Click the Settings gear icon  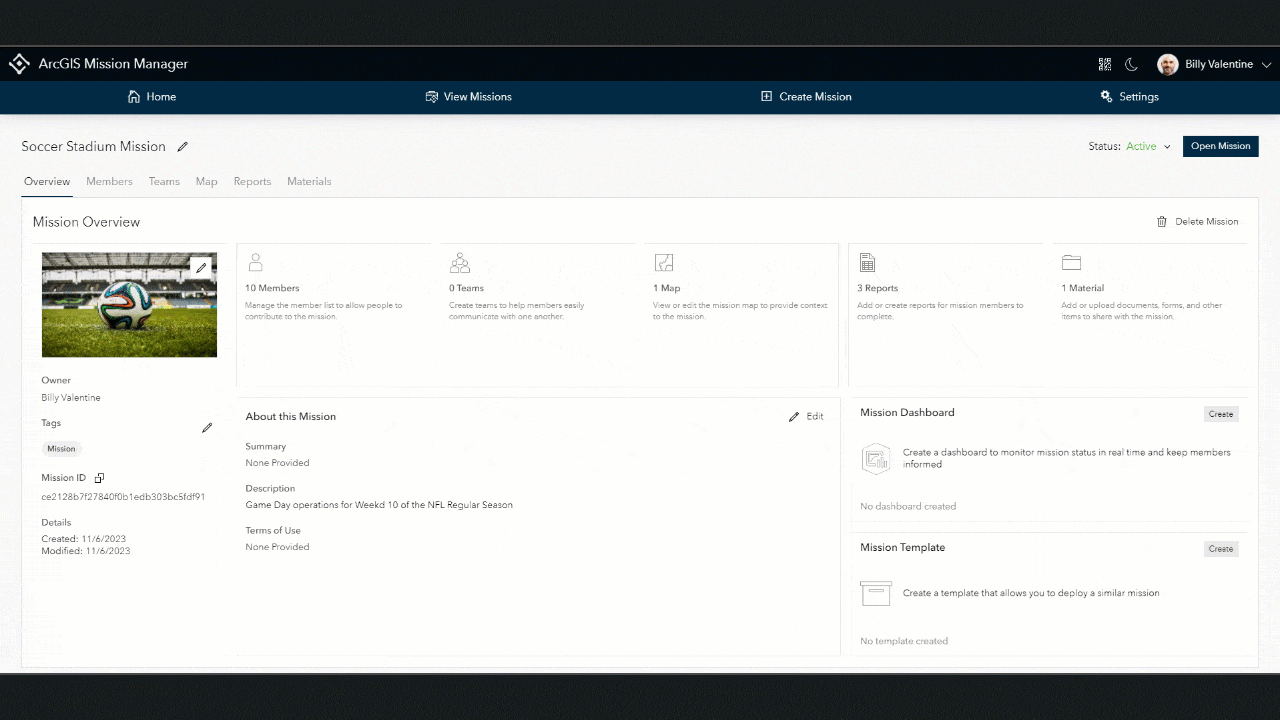(x=1106, y=97)
